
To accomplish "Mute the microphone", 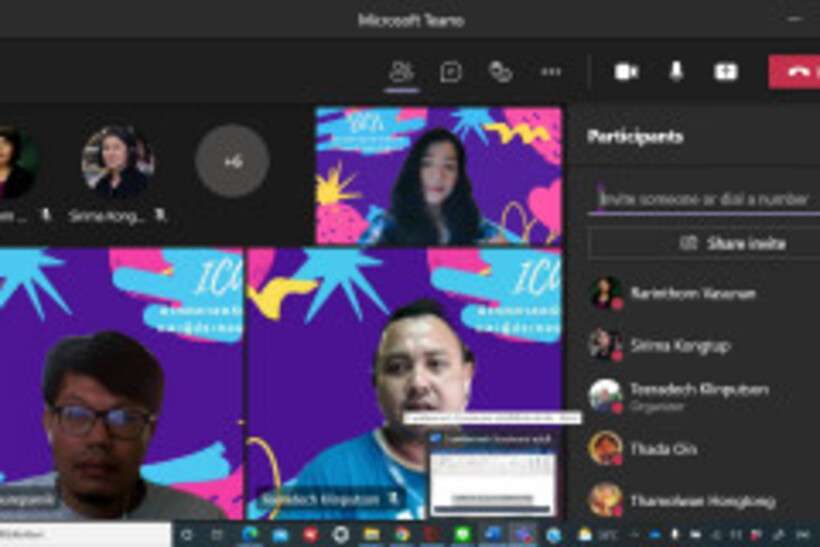I will click(677, 72).
